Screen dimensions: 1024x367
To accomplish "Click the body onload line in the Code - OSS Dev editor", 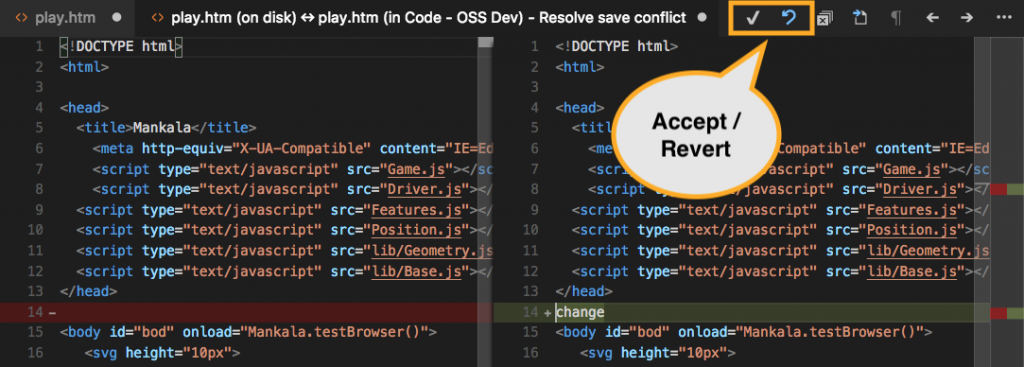I will pyautogui.click(x=743, y=332).
